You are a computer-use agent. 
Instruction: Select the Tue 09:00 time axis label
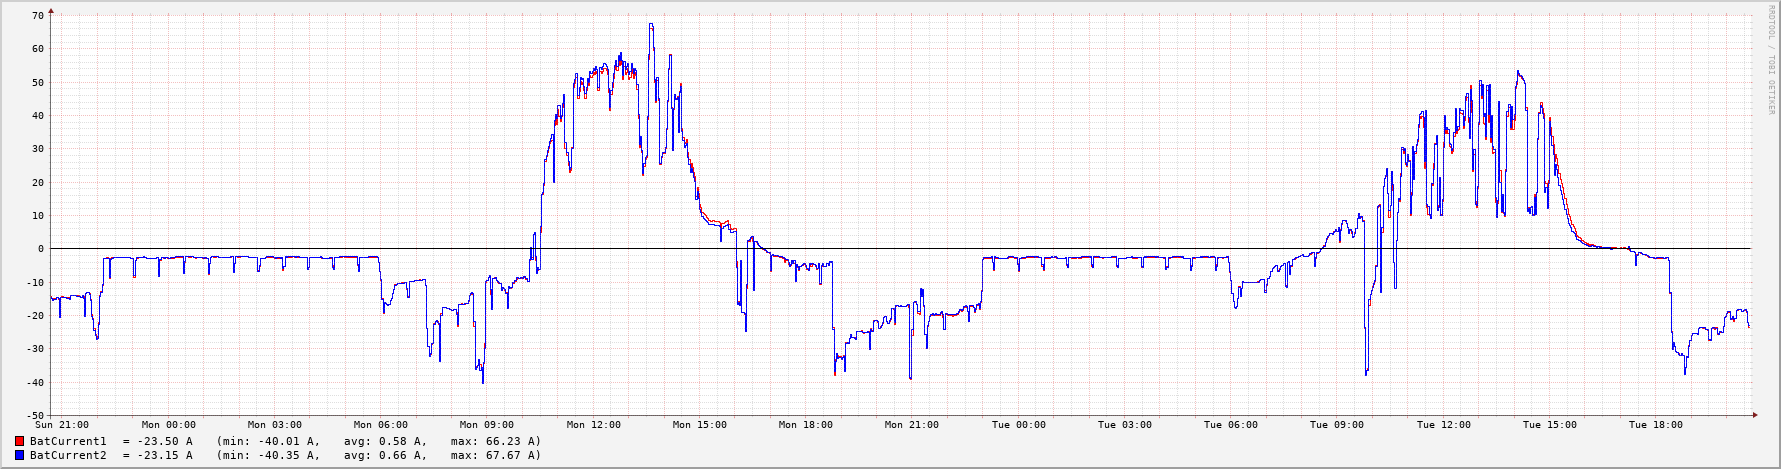click(1336, 425)
